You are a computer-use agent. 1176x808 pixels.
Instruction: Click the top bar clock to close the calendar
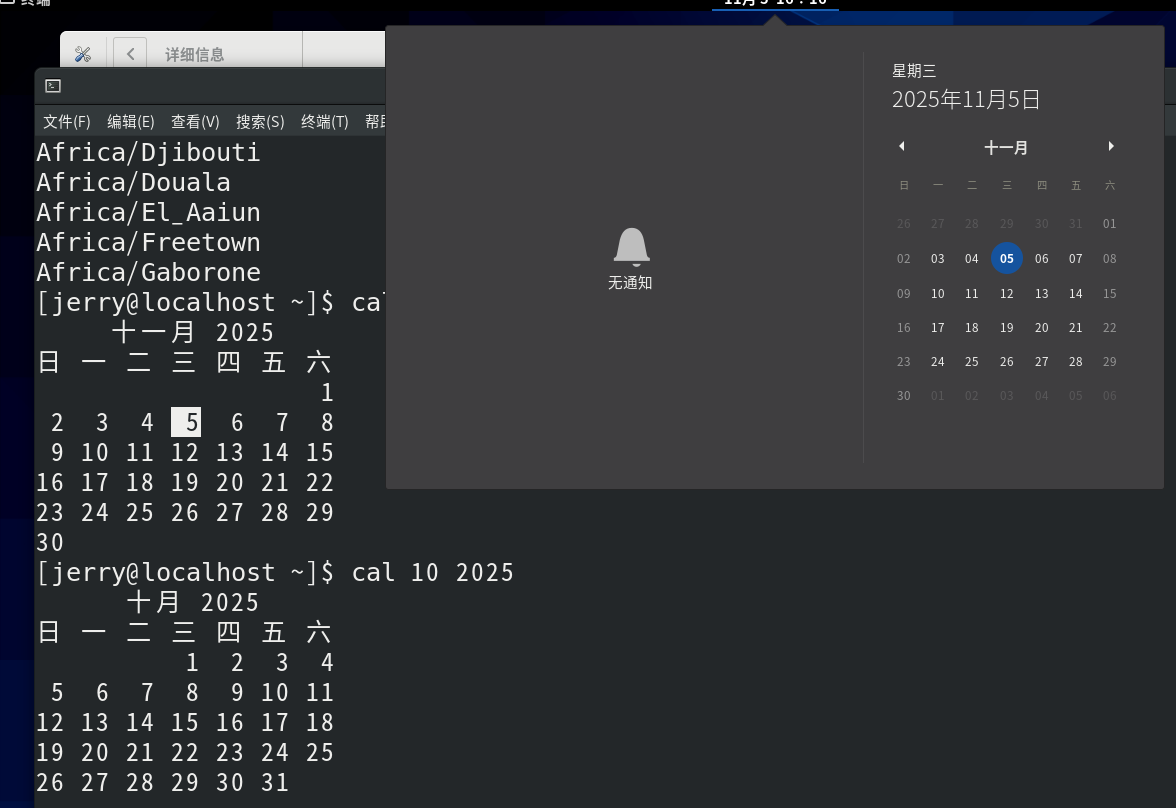click(775, 3)
